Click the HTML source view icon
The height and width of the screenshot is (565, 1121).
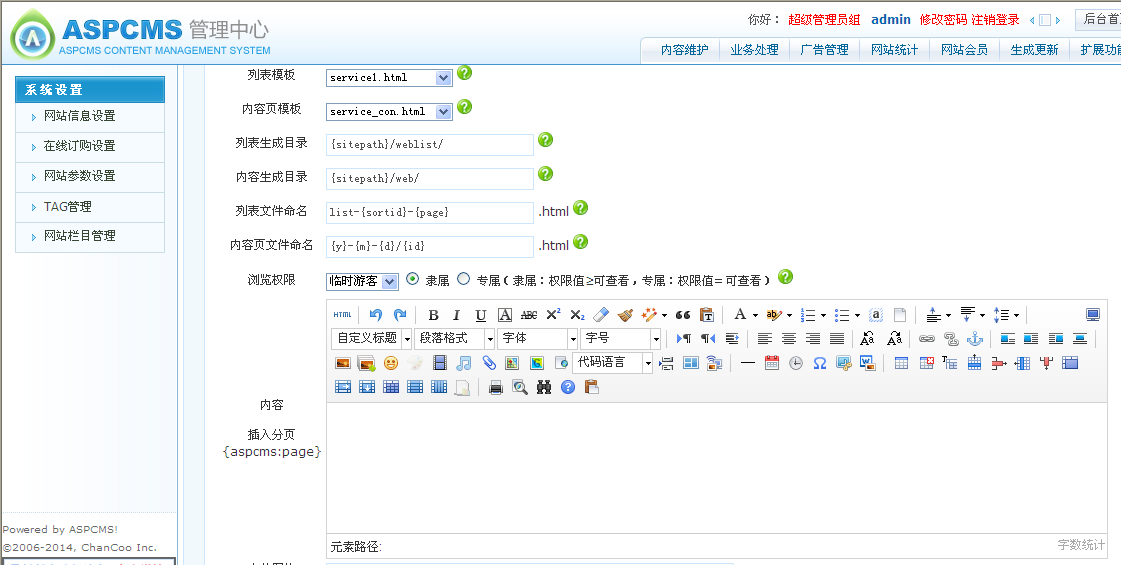[x=342, y=315]
